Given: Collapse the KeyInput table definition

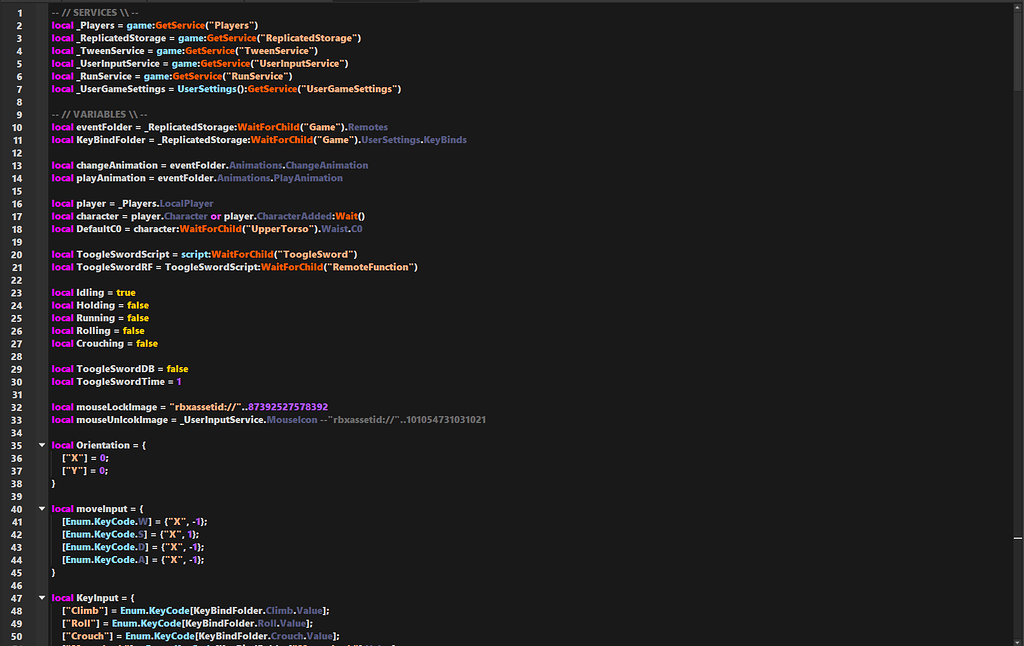Looking at the screenshot, I should click(41, 597).
